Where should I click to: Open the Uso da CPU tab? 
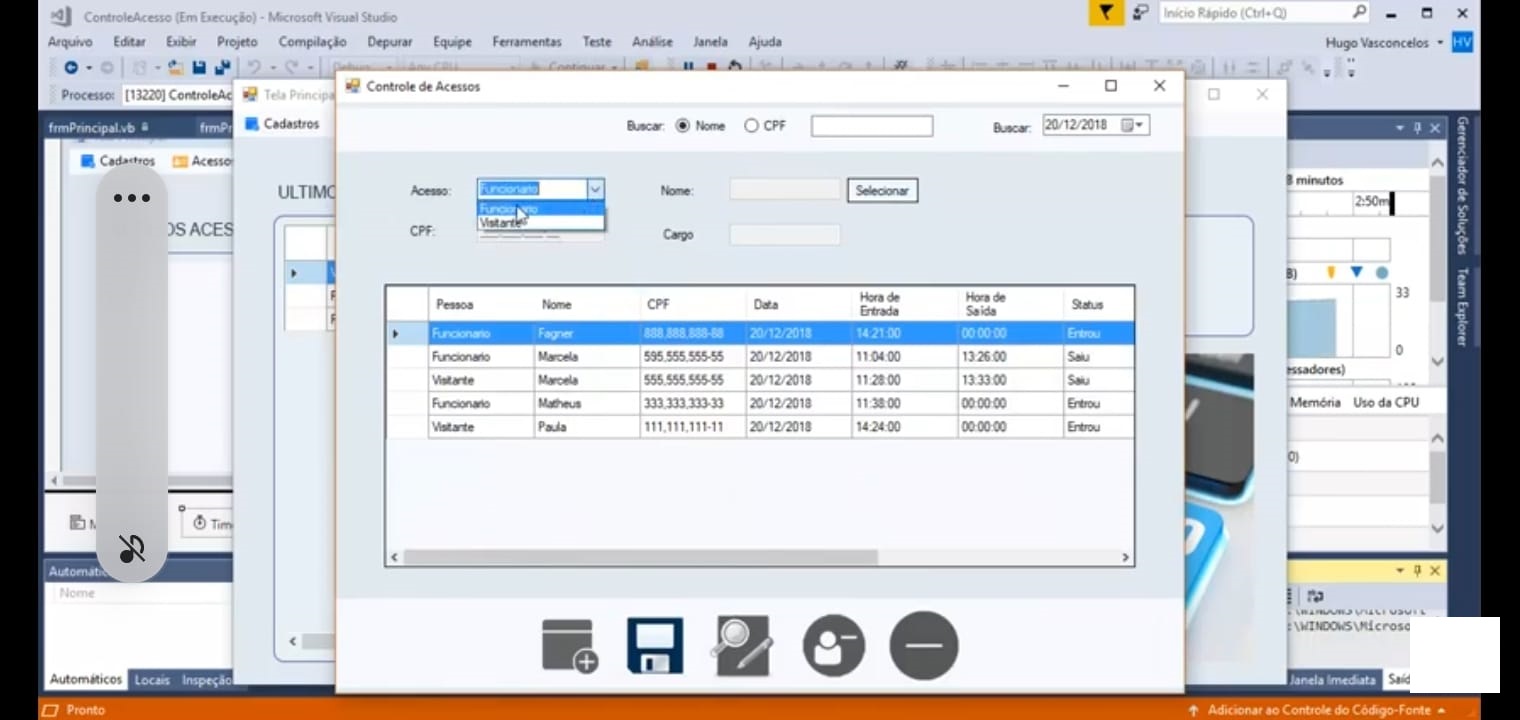pyautogui.click(x=1386, y=402)
